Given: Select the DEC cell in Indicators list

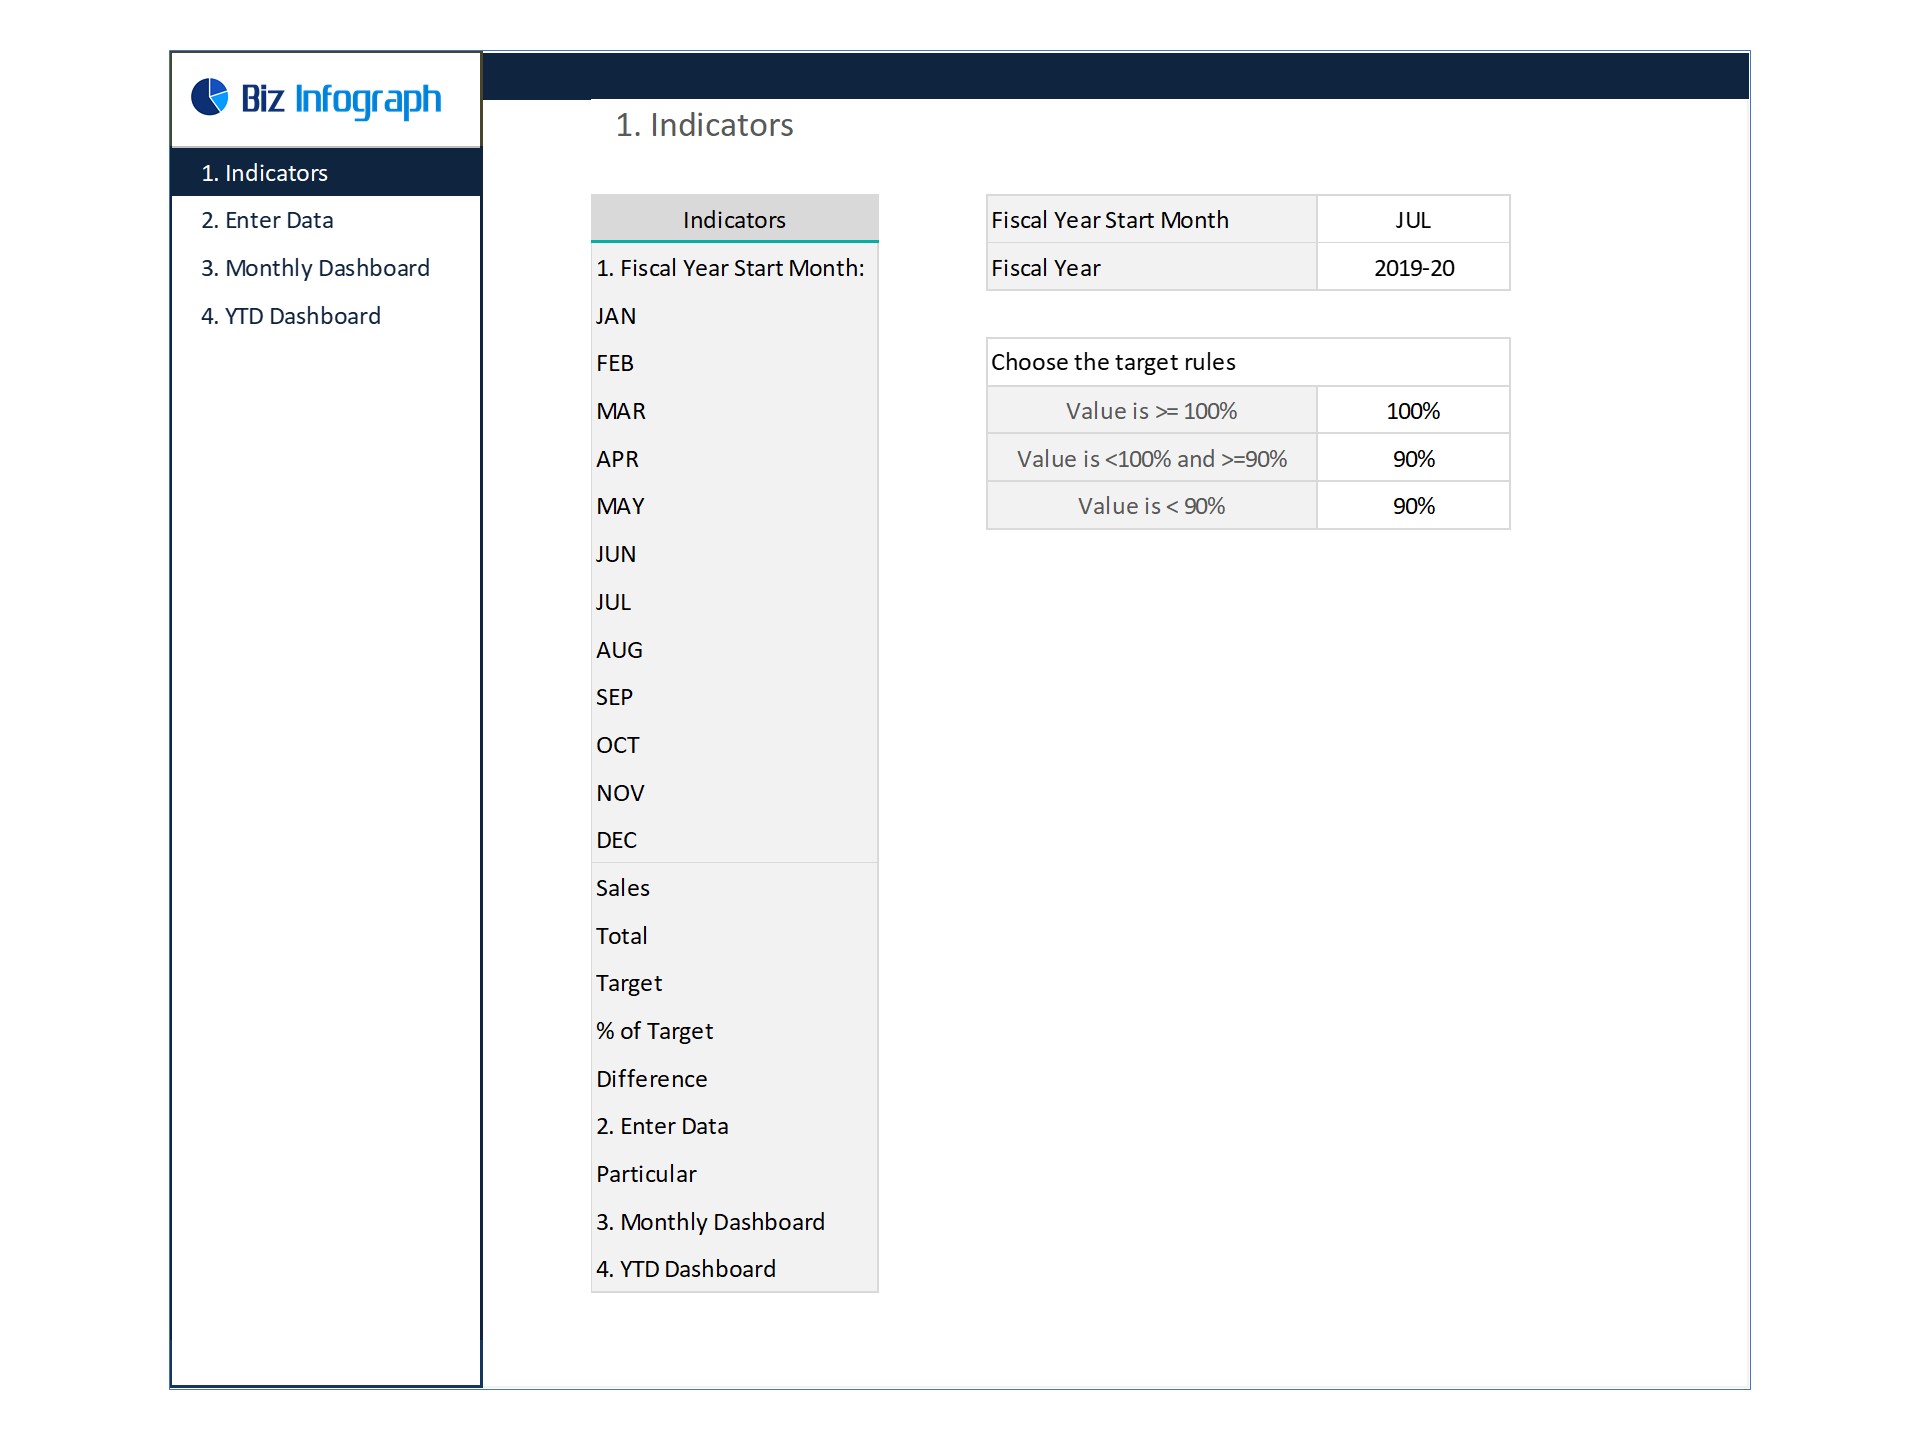Looking at the screenshot, I should 735,840.
